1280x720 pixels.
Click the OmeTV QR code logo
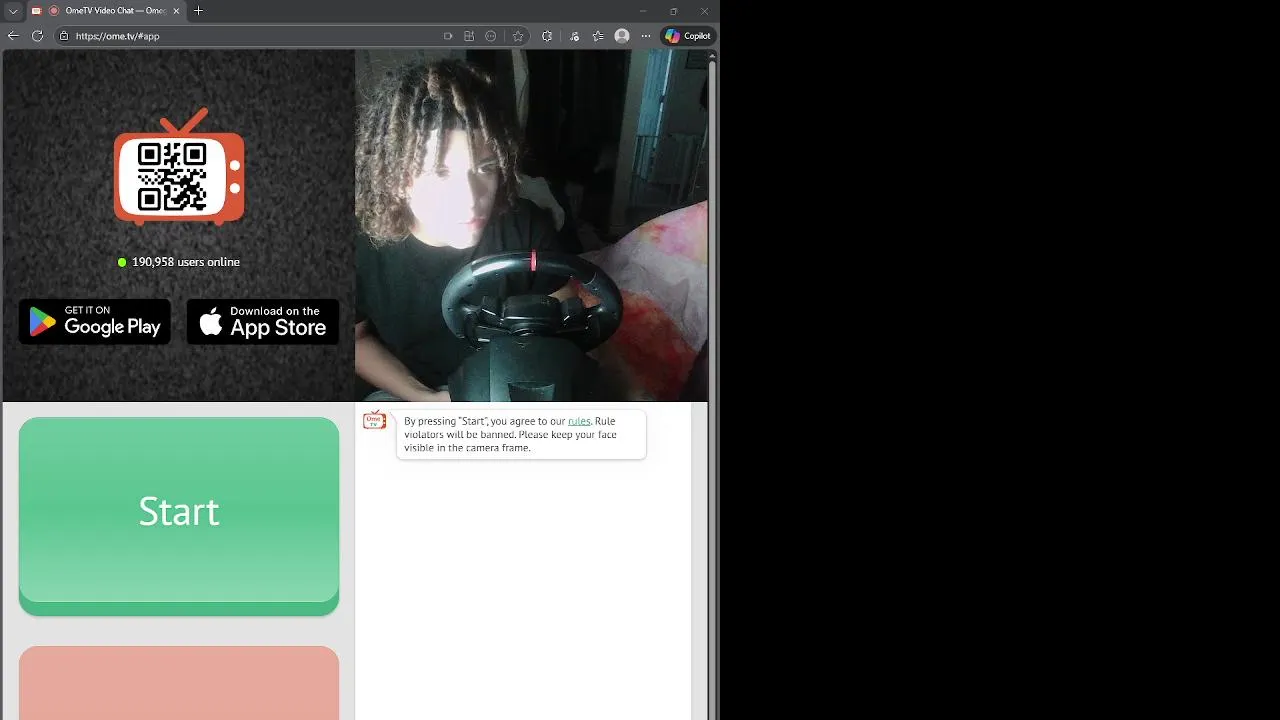pyautogui.click(x=179, y=167)
